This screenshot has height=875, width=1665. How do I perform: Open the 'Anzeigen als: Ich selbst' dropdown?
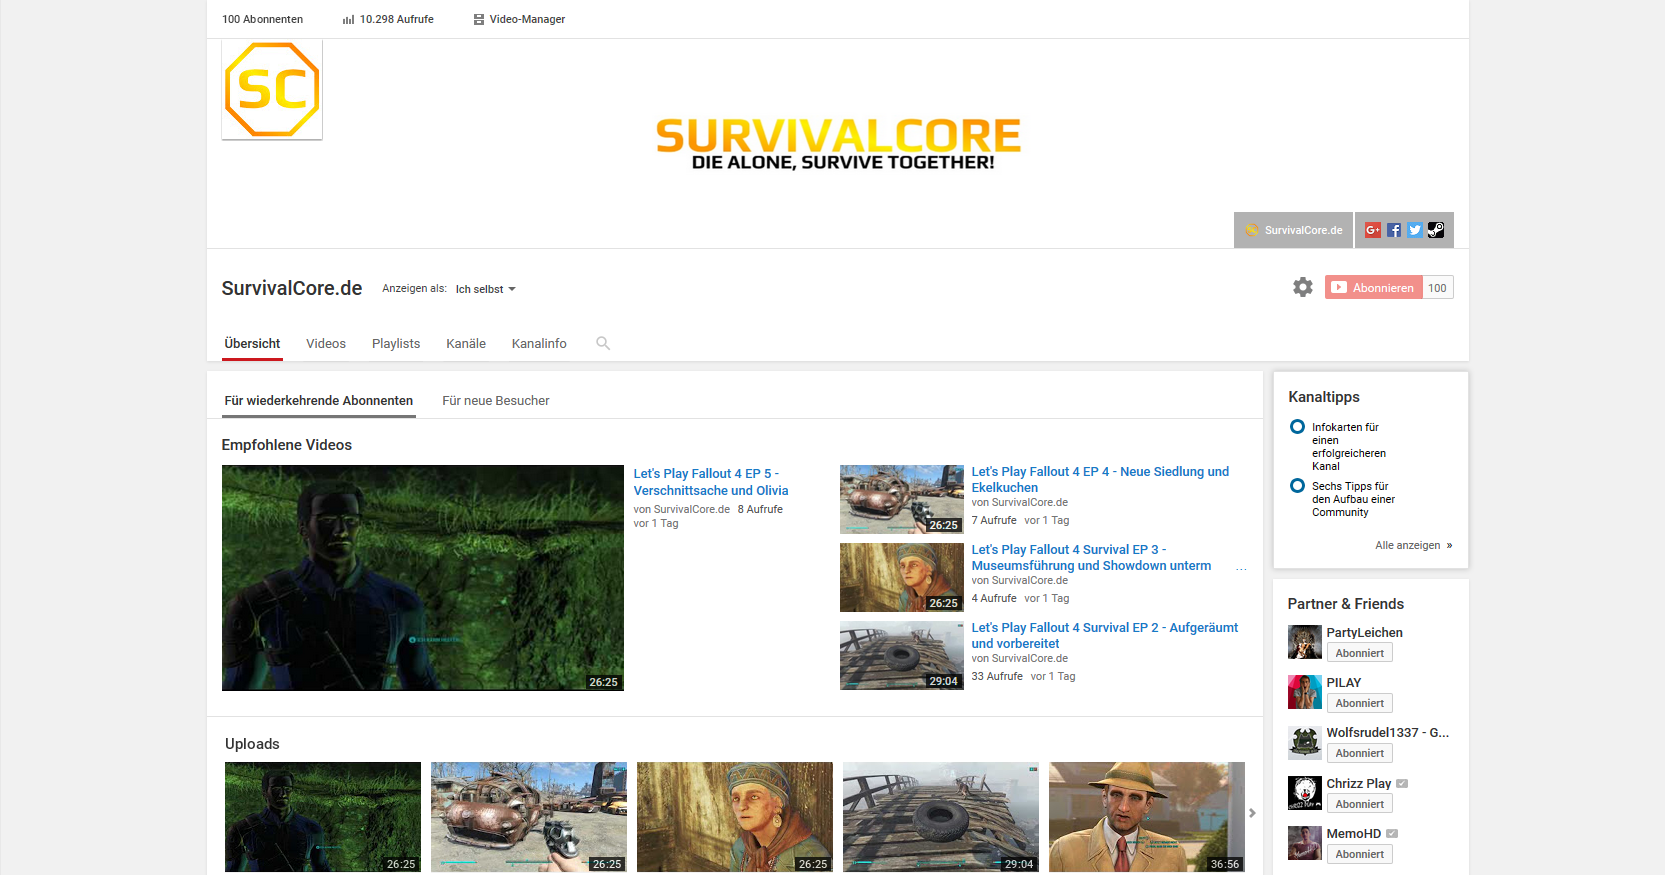click(x=485, y=289)
